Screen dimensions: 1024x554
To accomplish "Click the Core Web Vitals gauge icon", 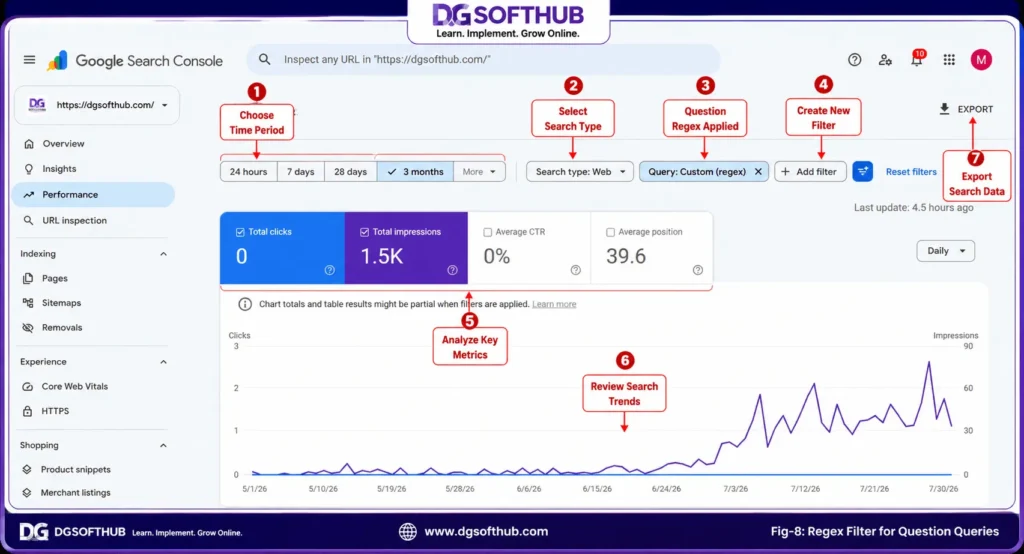I will click(27, 387).
